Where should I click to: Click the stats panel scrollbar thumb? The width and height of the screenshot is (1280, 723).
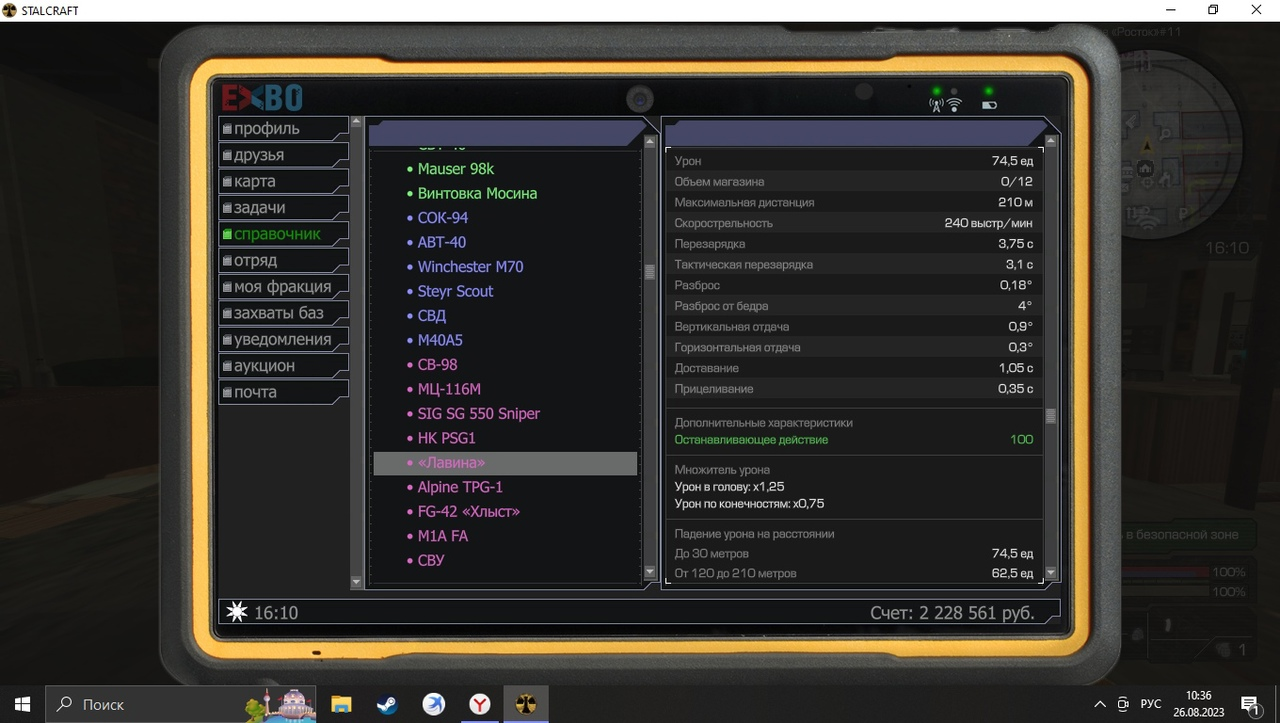click(x=1050, y=417)
